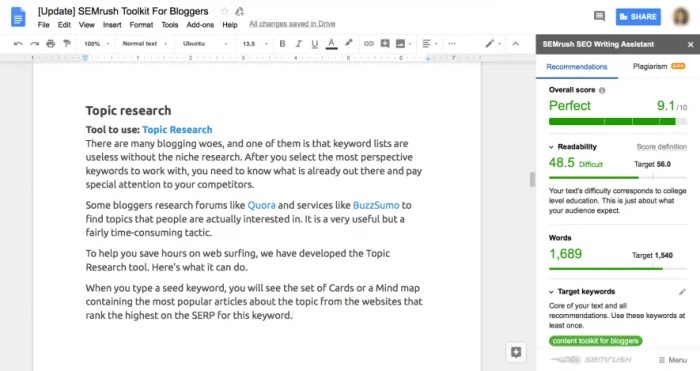Click the Topic research heading
The height and width of the screenshot is (371, 700).
129,111
